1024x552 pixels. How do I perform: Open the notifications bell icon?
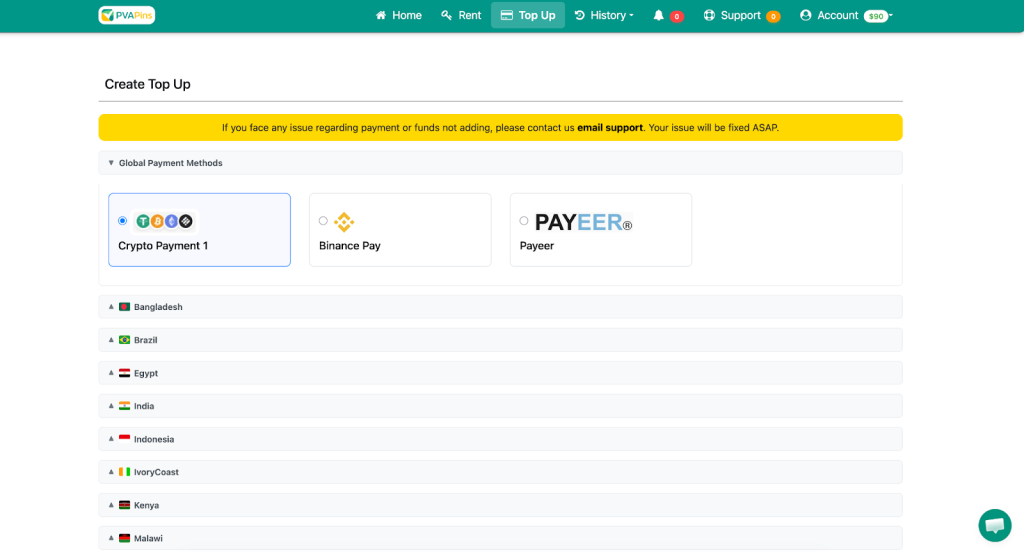coord(659,16)
